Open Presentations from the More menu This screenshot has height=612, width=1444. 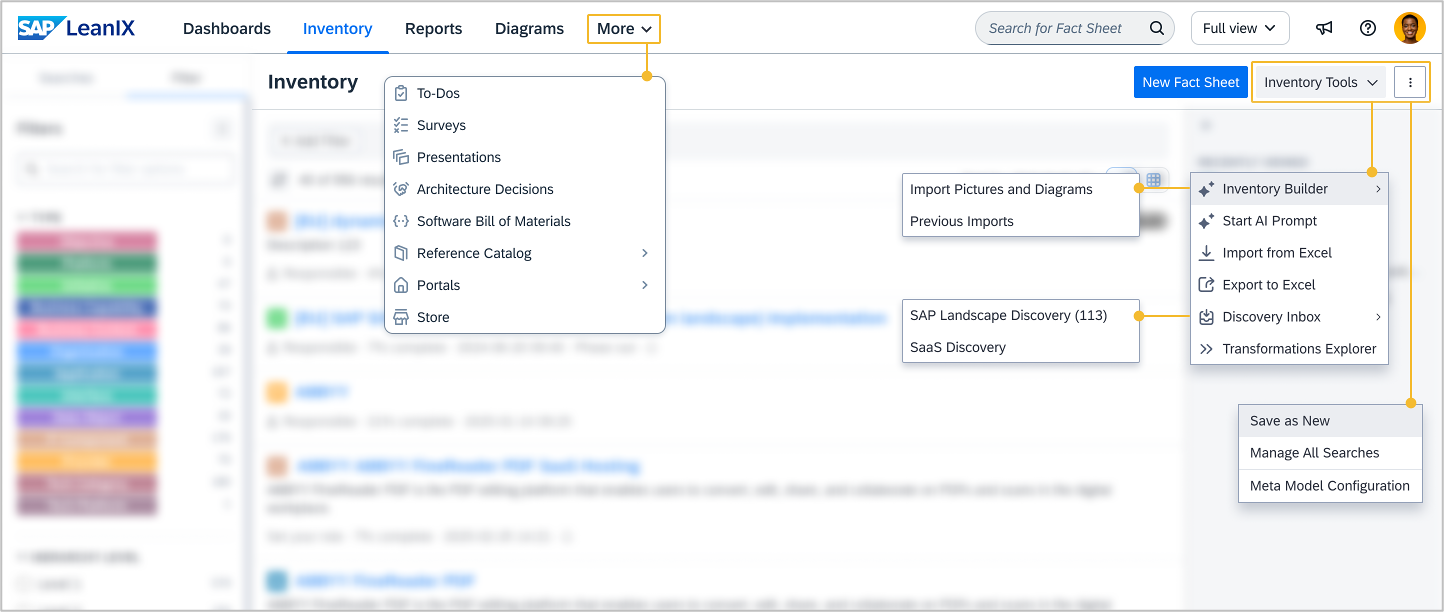point(525,157)
